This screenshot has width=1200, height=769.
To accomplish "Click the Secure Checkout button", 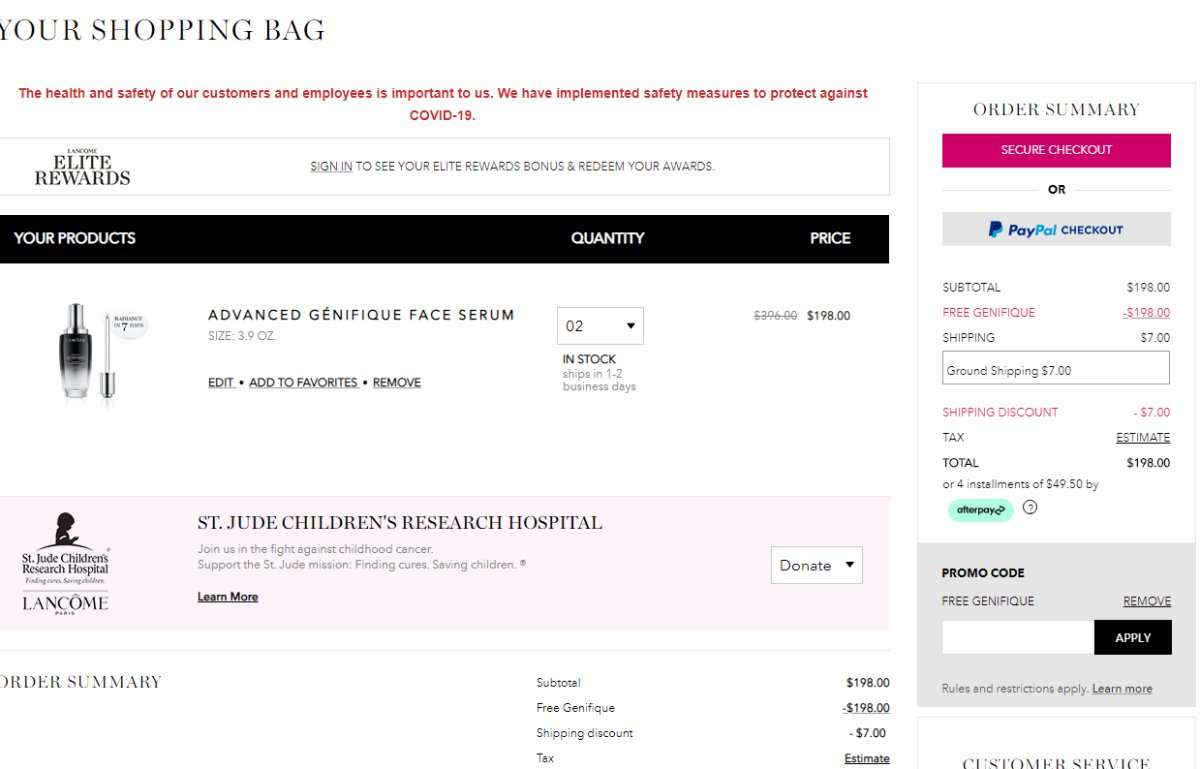I will click(1056, 150).
